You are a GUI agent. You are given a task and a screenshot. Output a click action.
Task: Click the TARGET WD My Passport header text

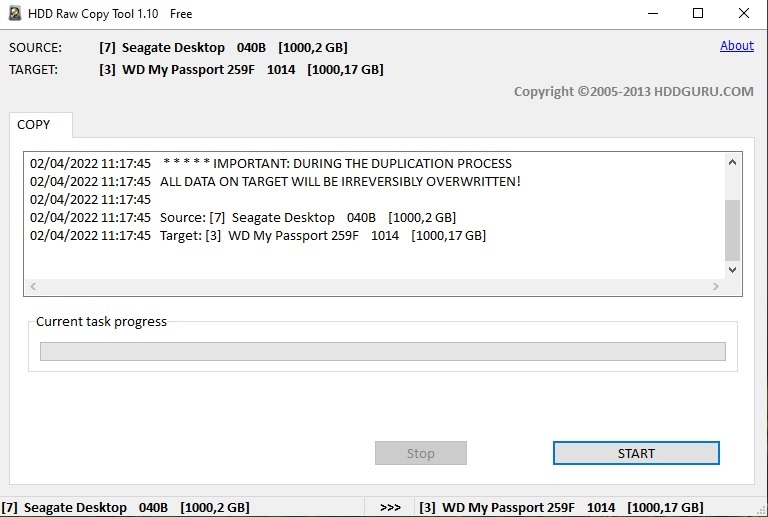241,70
